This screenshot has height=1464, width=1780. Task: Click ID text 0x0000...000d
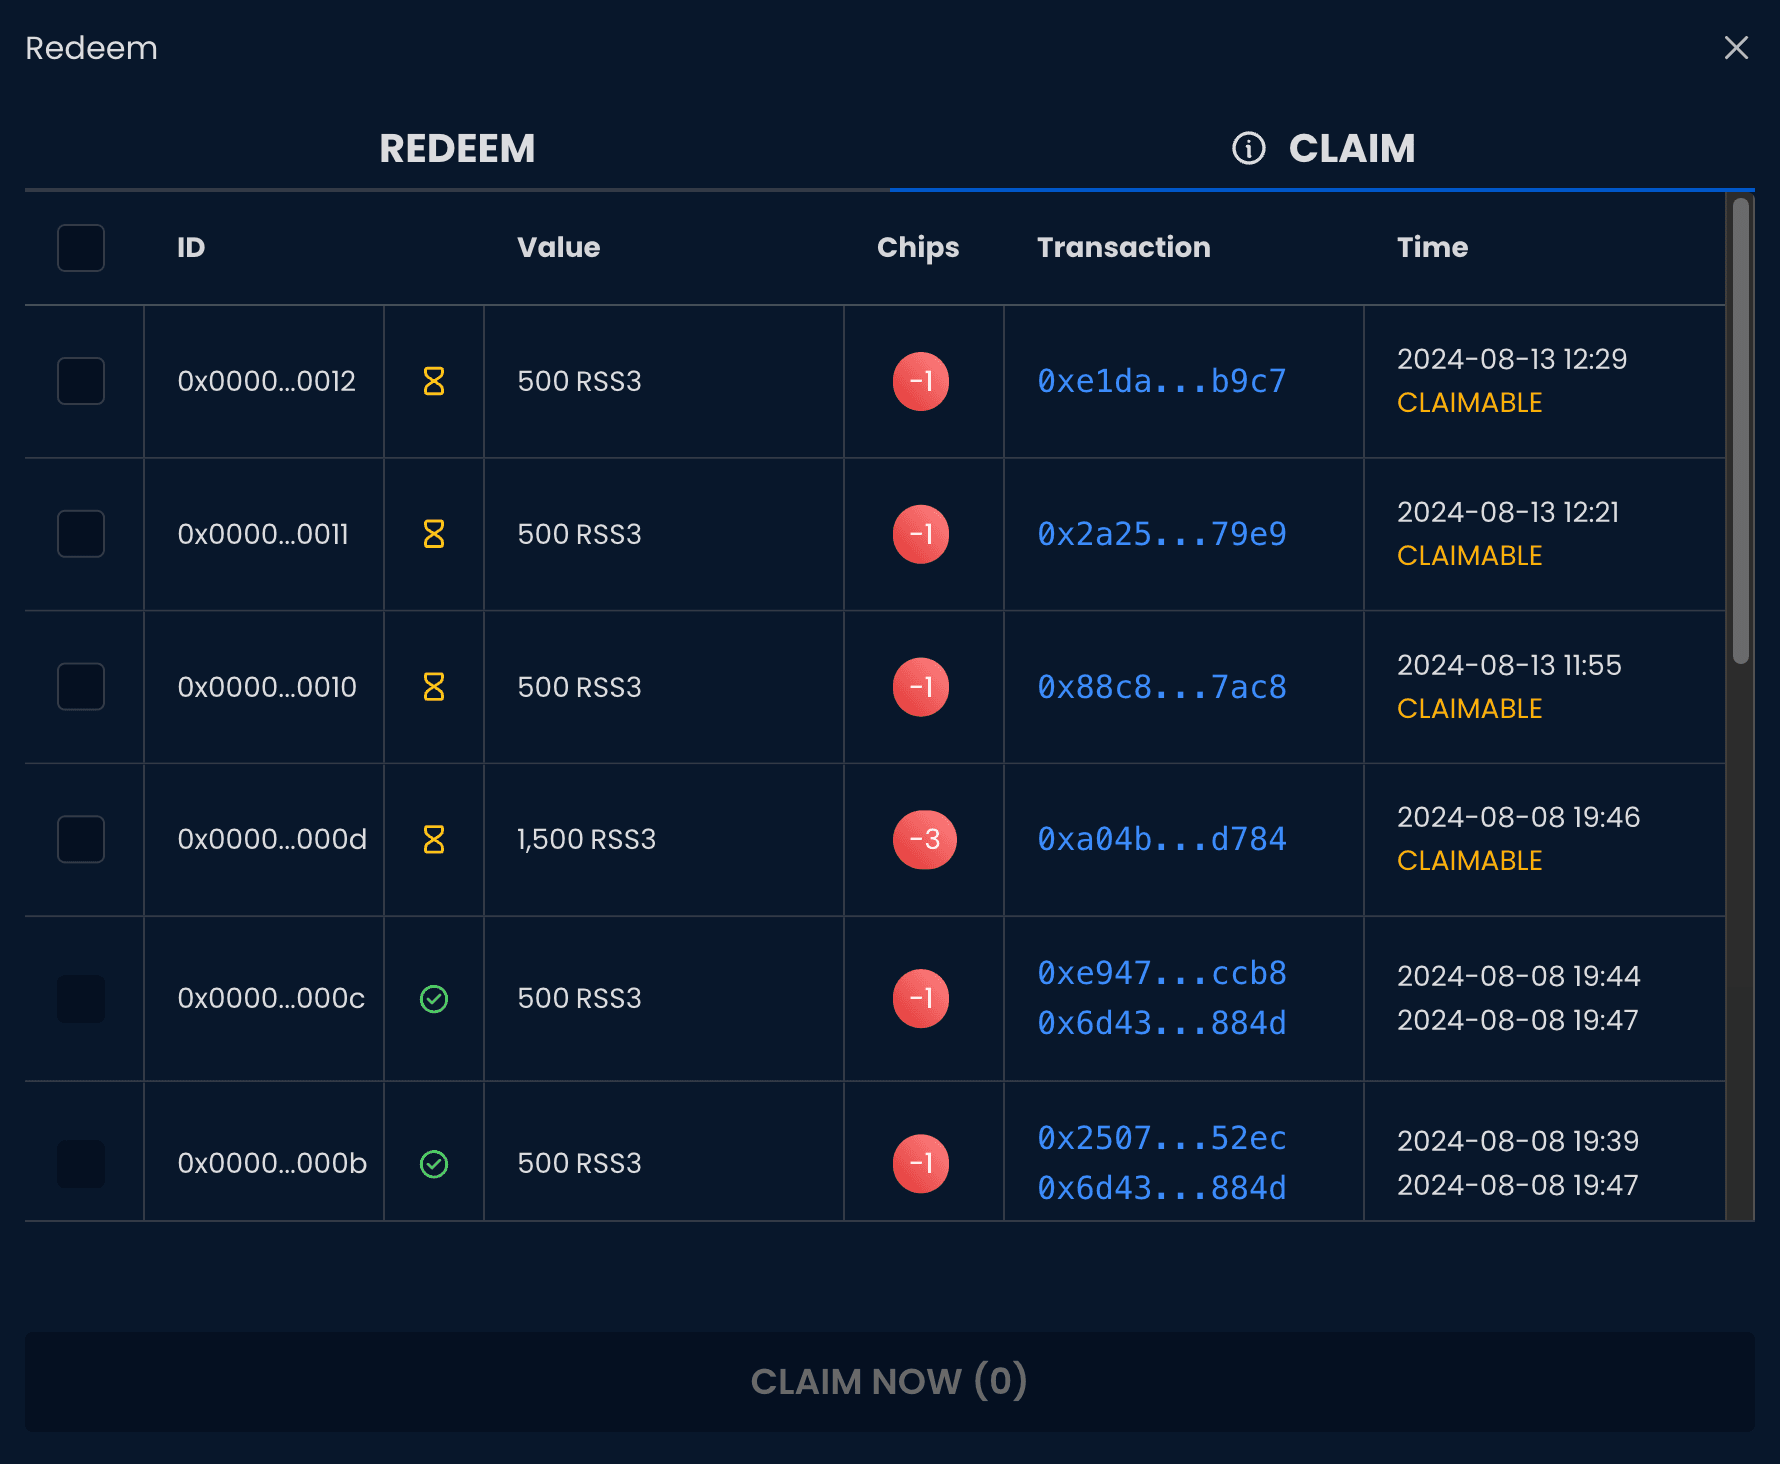tap(272, 839)
